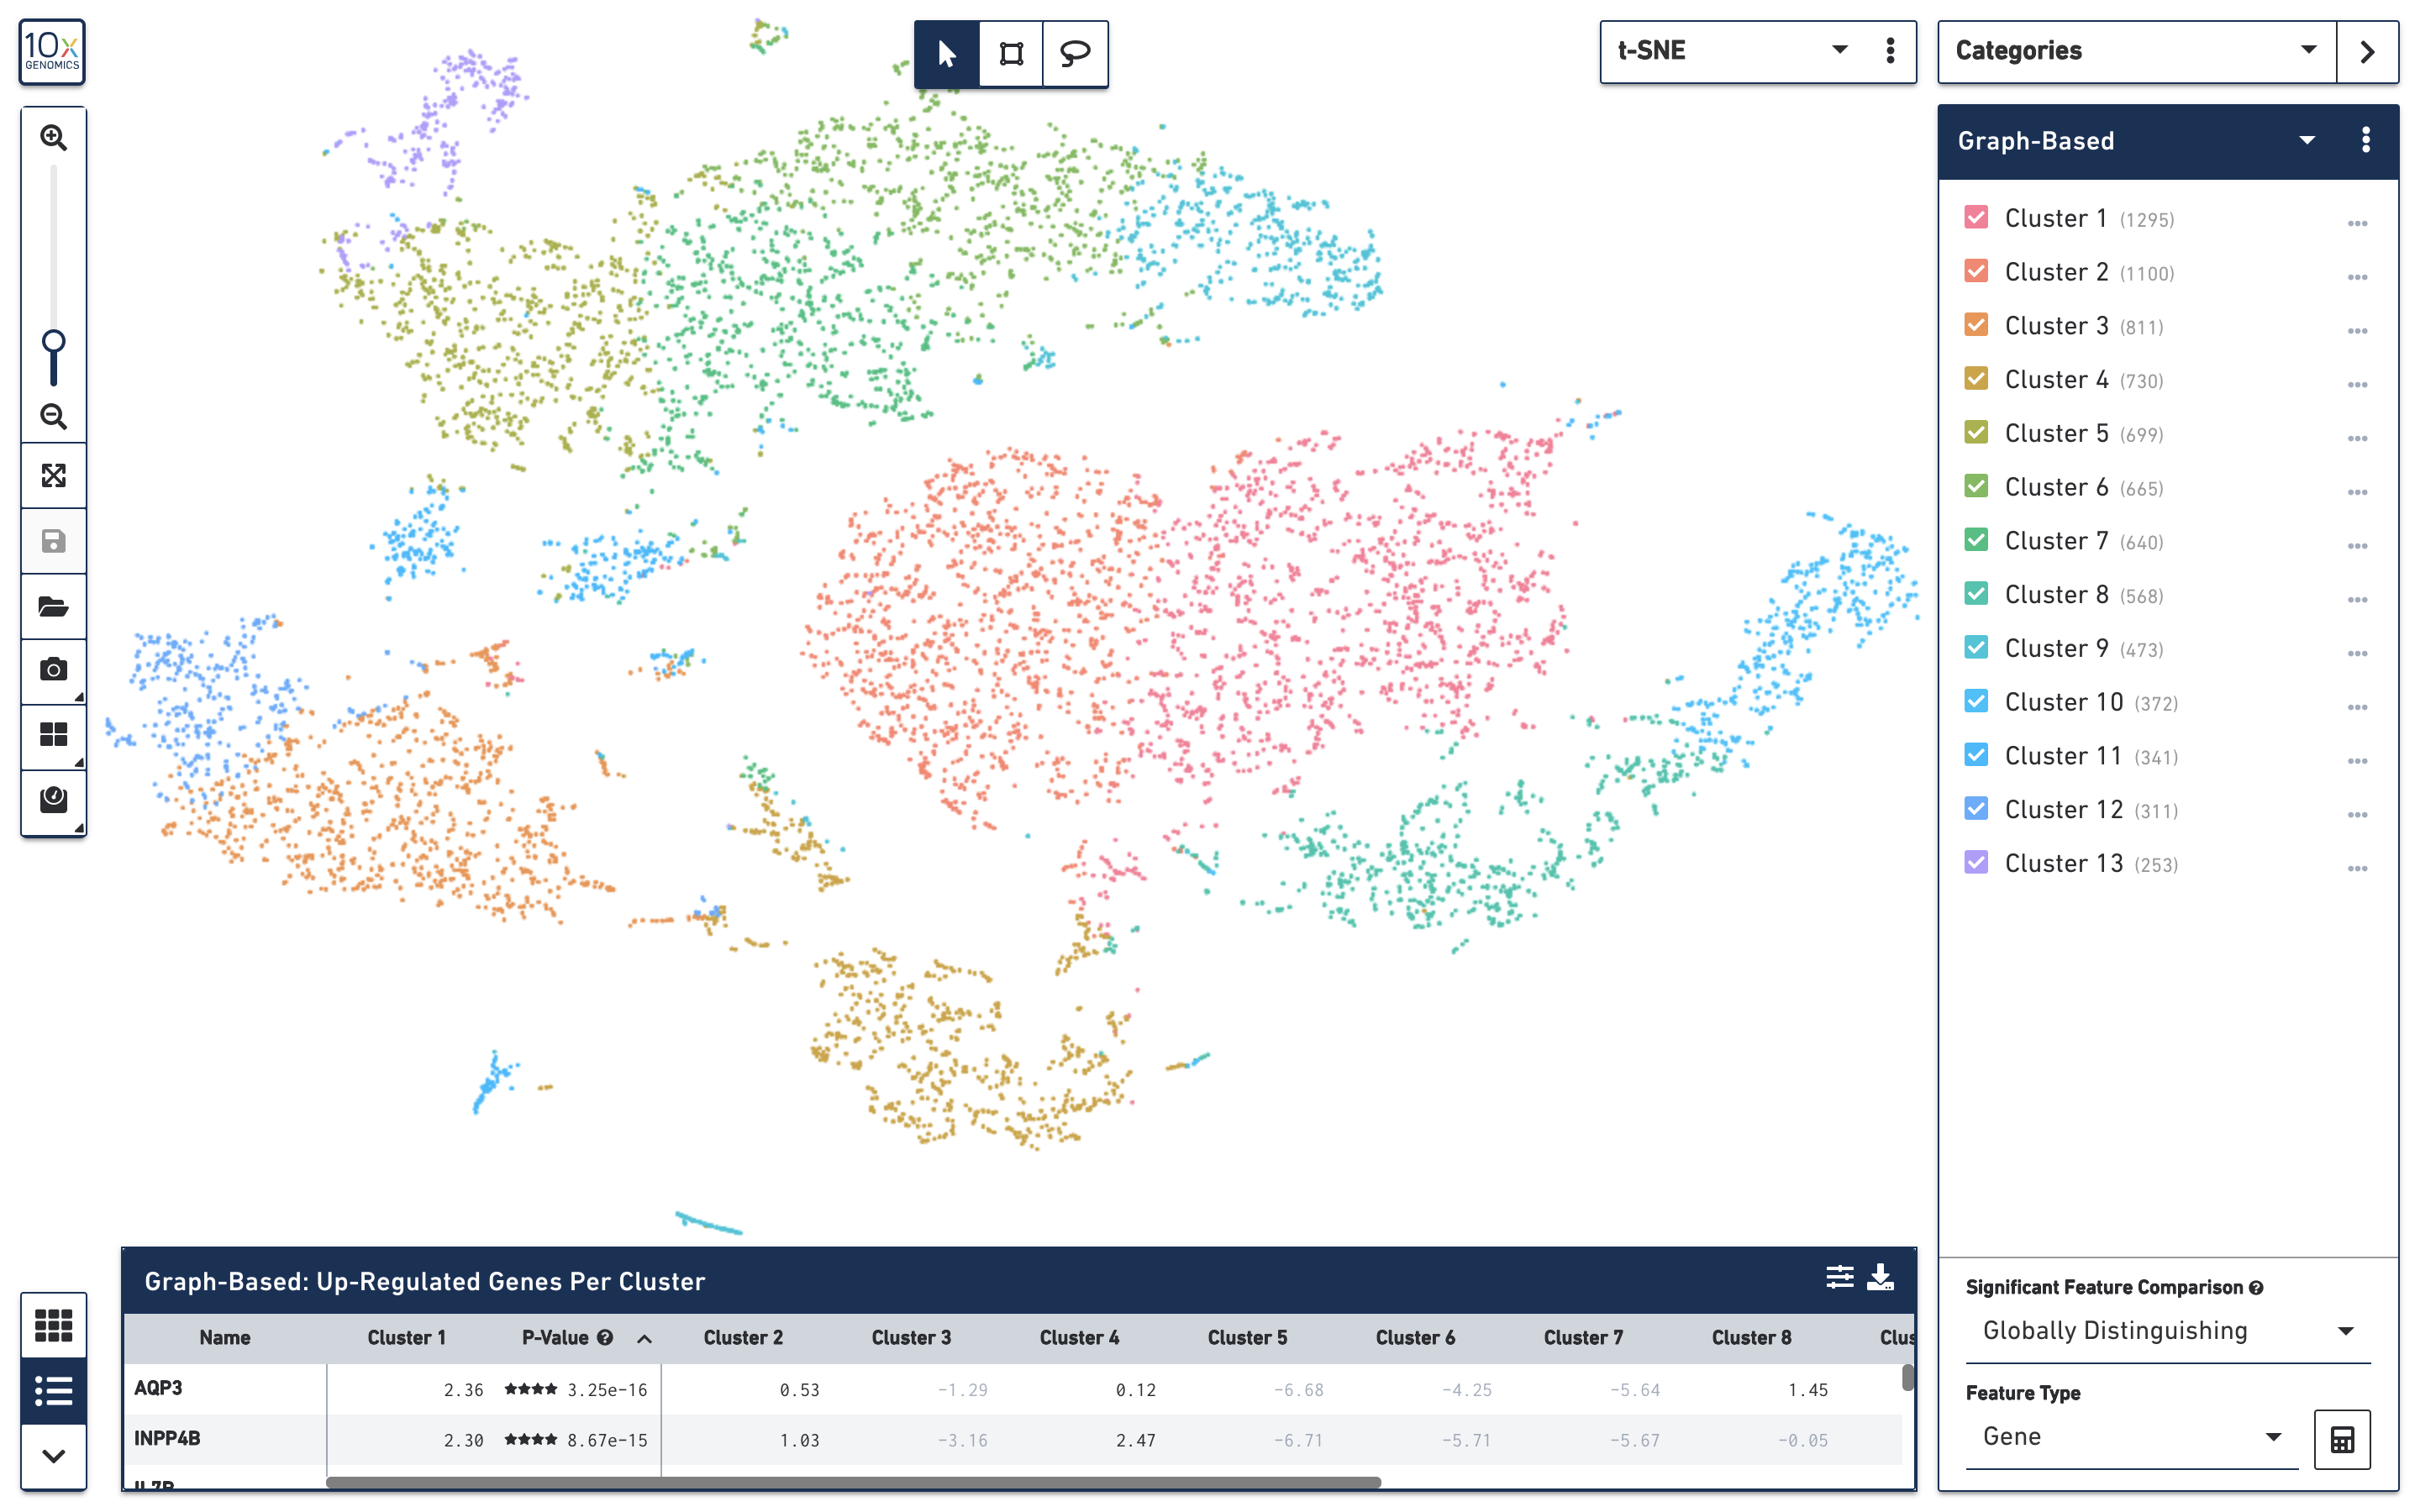Click INPP4B Cluster 4 value 2.47
Image resolution: width=2420 pixels, height=1512 pixels.
tap(1135, 1440)
